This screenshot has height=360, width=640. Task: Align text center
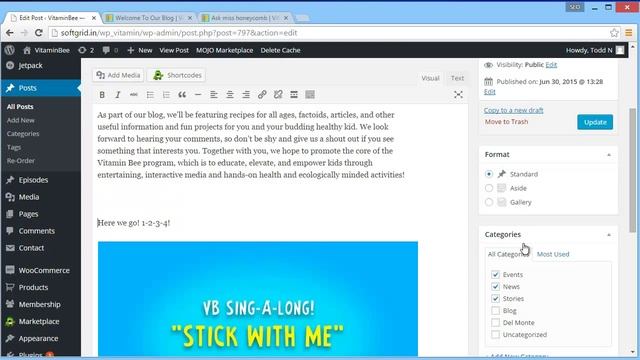tap(230, 95)
